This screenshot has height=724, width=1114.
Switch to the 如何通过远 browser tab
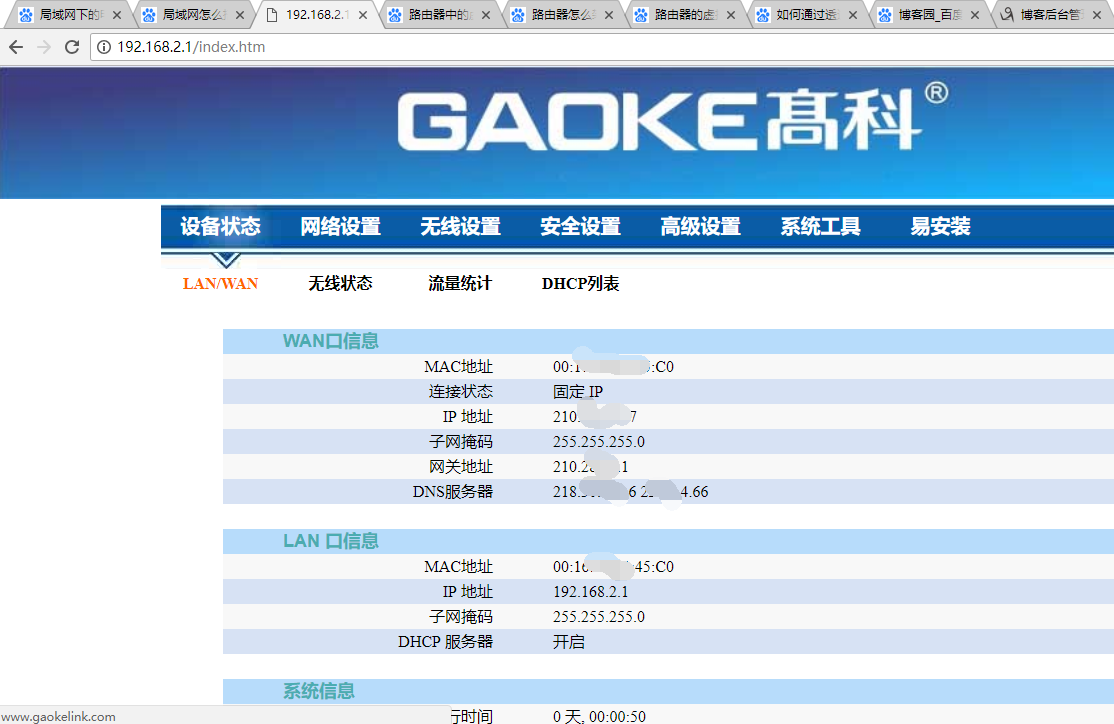click(808, 14)
